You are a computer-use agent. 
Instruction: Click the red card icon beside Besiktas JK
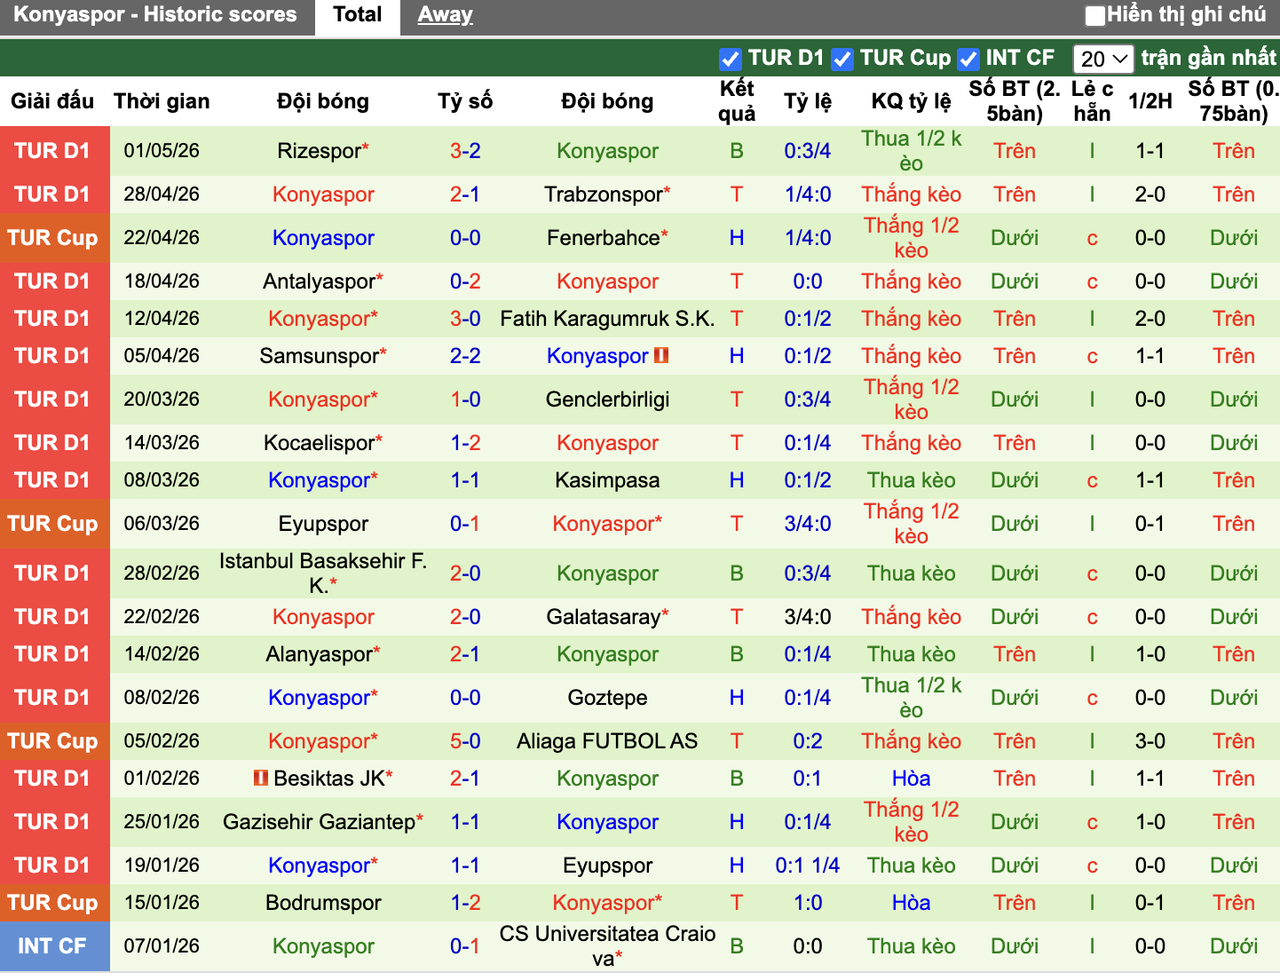261,777
